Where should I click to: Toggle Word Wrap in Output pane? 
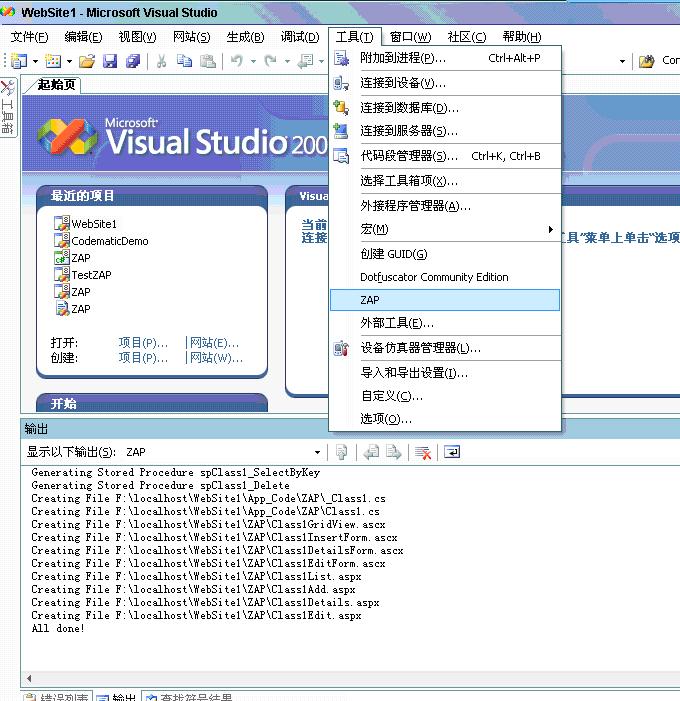pyautogui.click(x=452, y=452)
